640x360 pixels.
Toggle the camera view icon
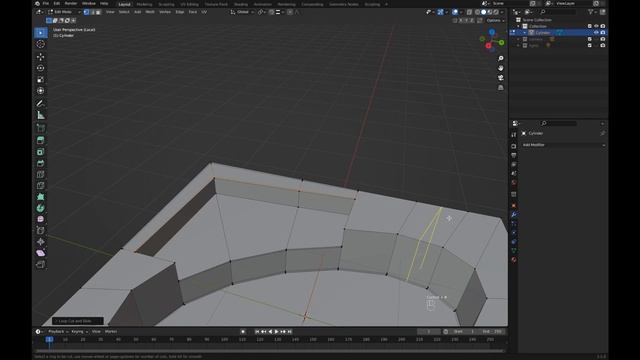pyautogui.click(x=501, y=78)
